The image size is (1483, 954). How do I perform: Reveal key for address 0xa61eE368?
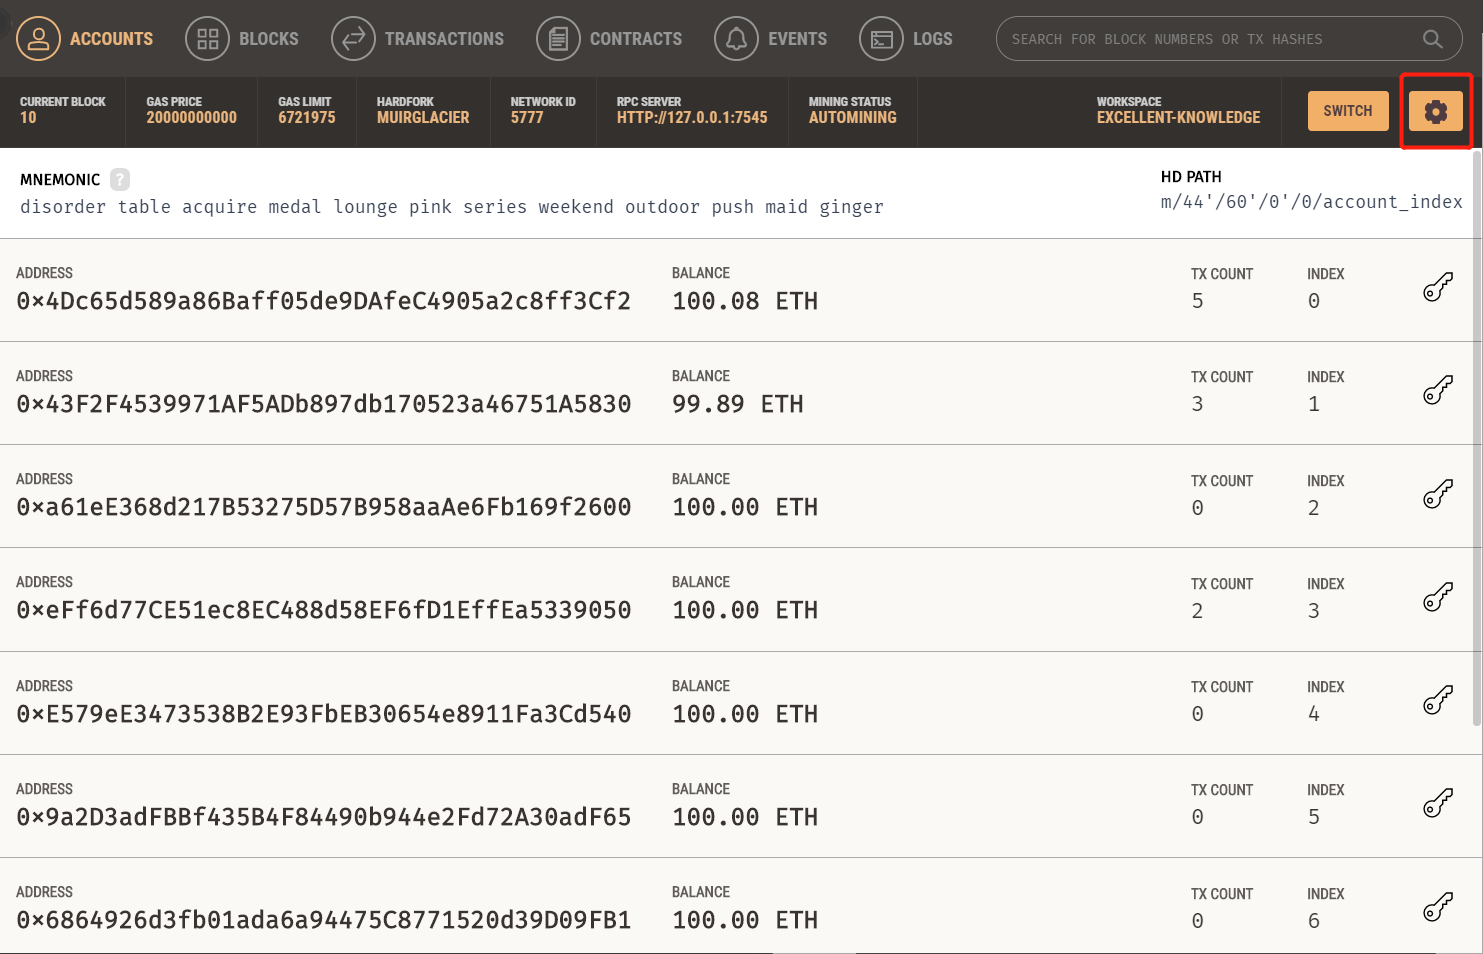1437,494
